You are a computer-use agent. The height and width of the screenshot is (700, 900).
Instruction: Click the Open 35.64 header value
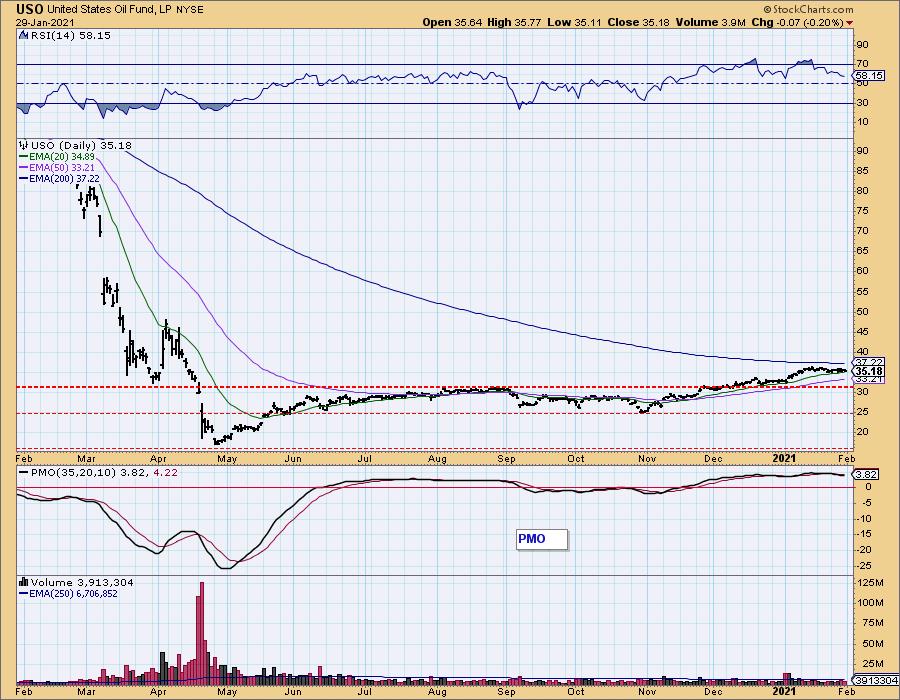[x=452, y=22]
